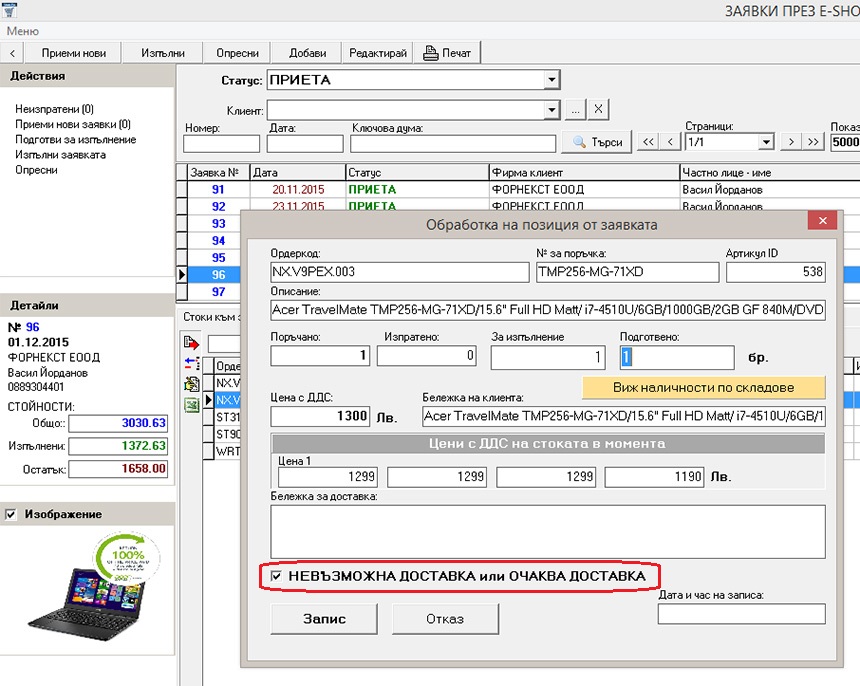Click Неизпратени (0) in actions panel

point(54,109)
